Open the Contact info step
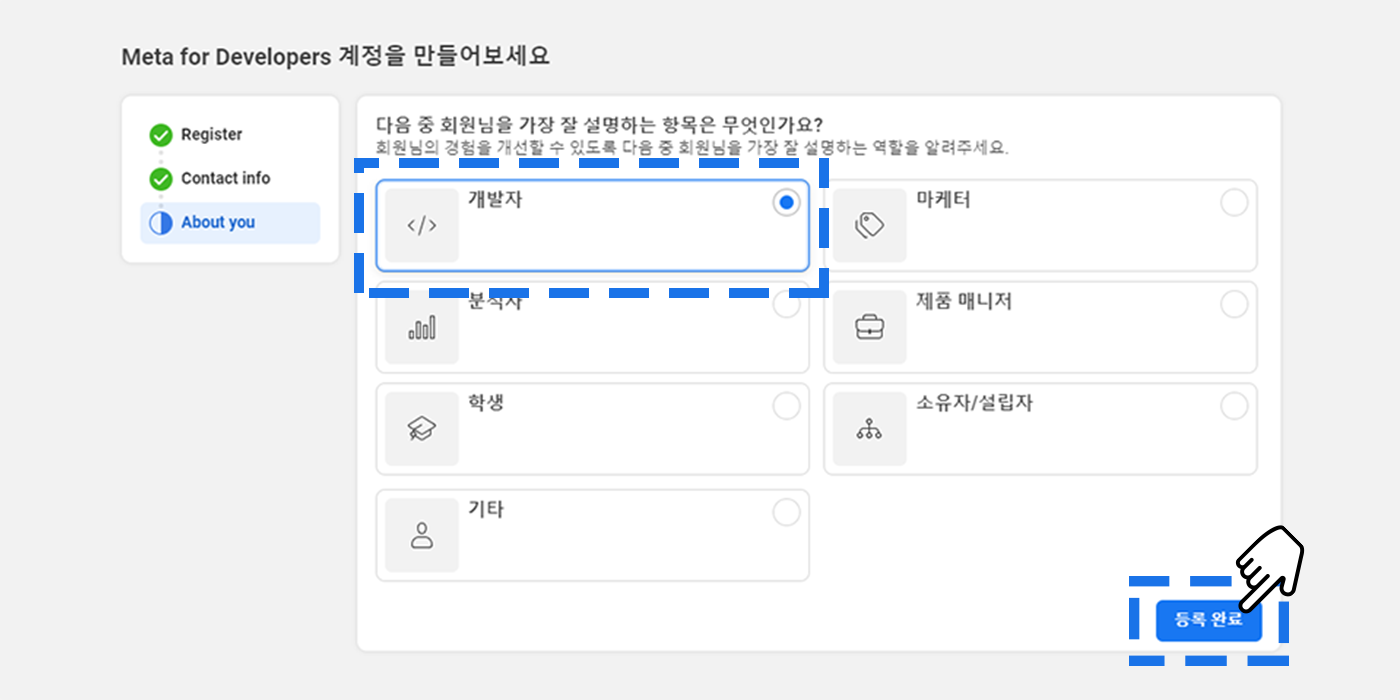 tap(225, 179)
